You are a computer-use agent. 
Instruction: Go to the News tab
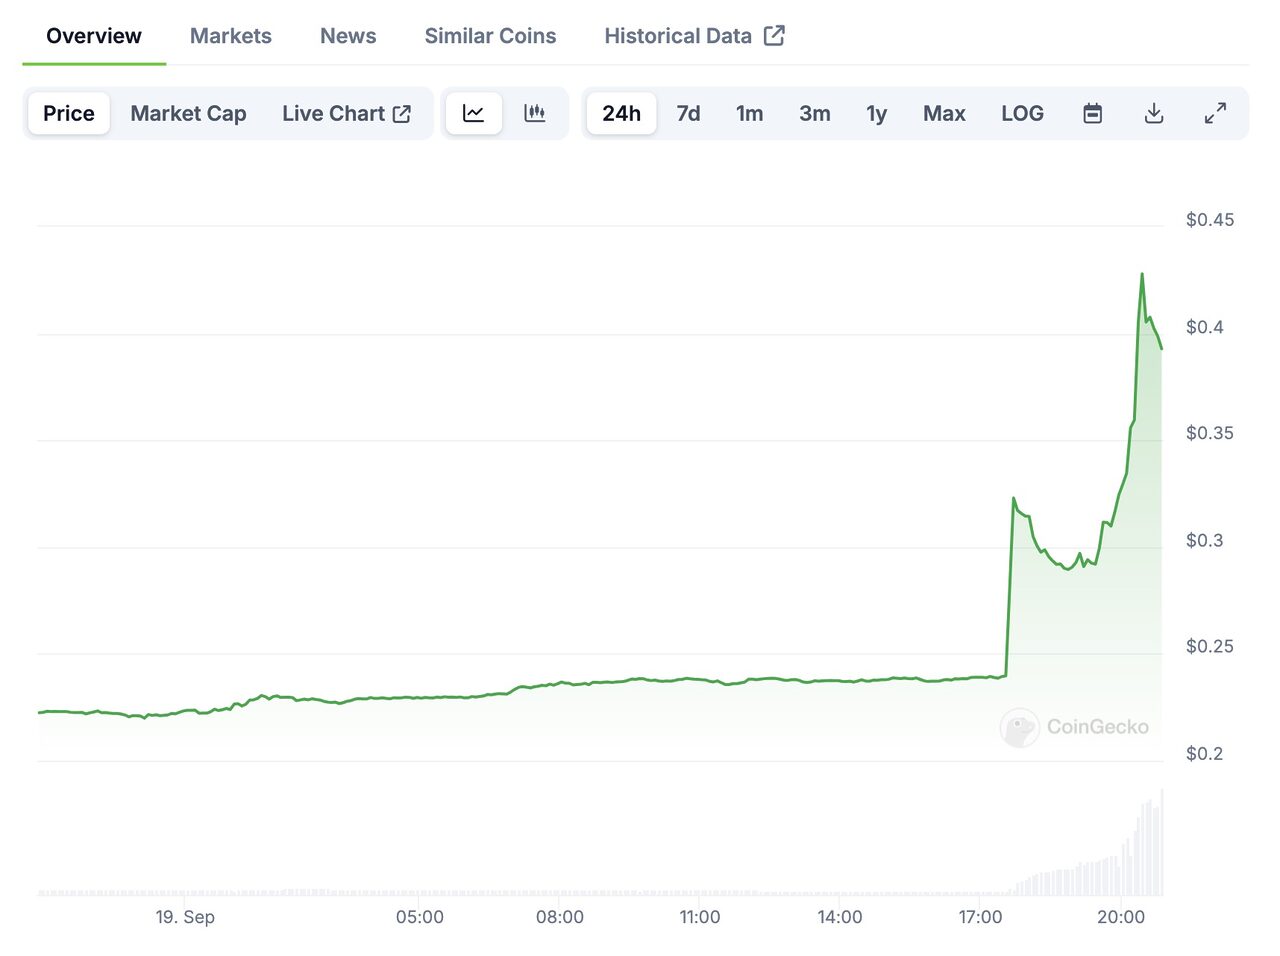coord(348,36)
